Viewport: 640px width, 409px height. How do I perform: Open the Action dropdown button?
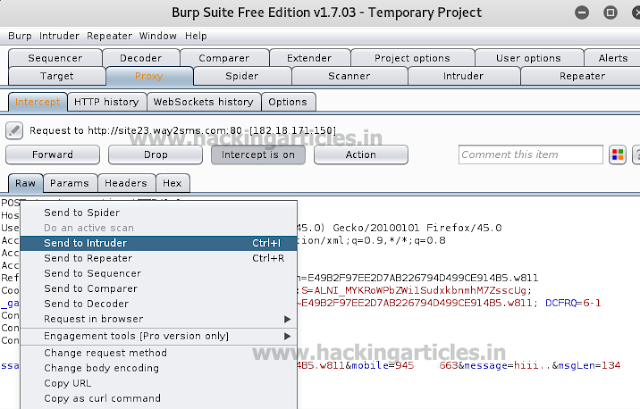(361, 155)
